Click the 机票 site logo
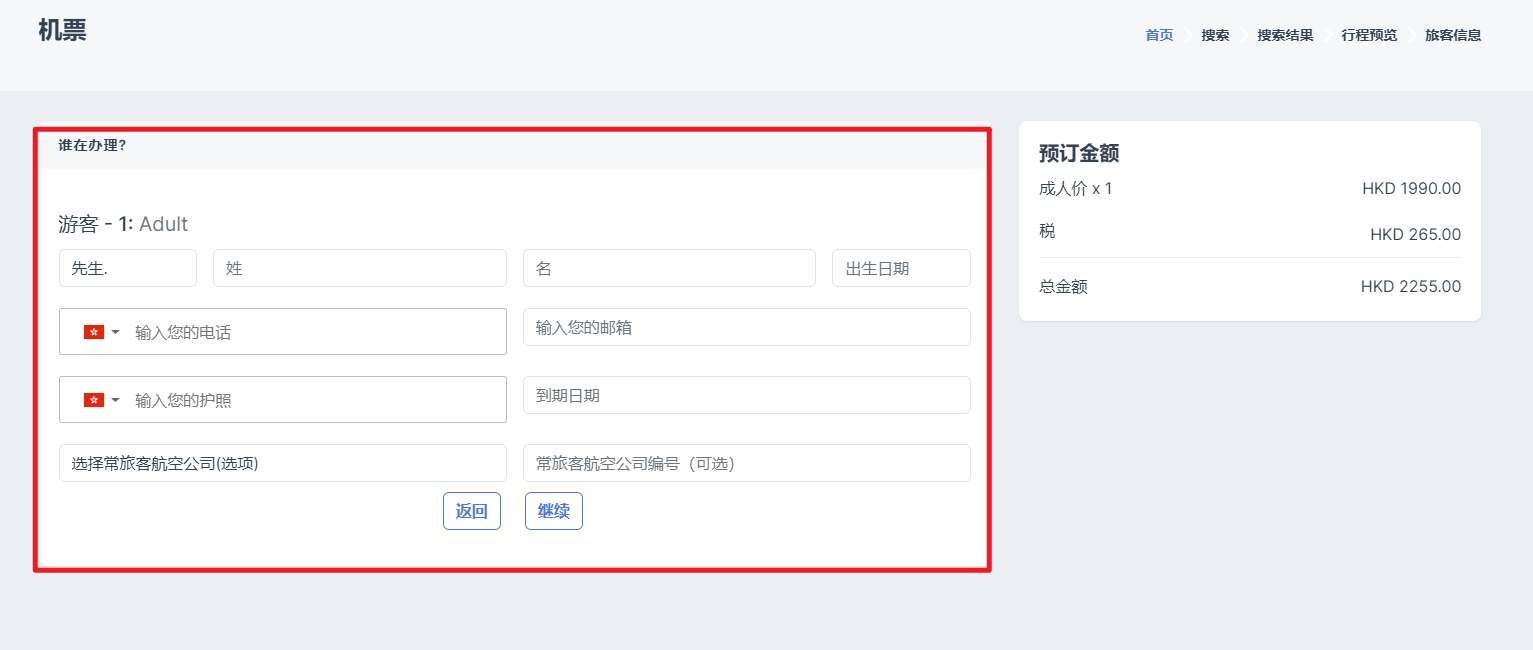This screenshot has width=1533, height=650. click(x=62, y=31)
